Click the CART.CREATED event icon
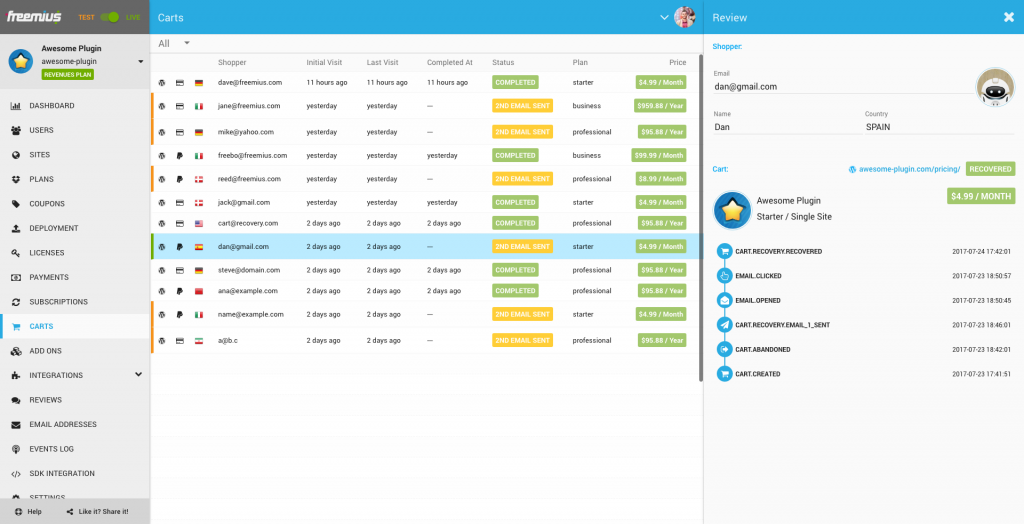Image resolution: width=1024 pixels, height=524 pixels. pos(724,374)
